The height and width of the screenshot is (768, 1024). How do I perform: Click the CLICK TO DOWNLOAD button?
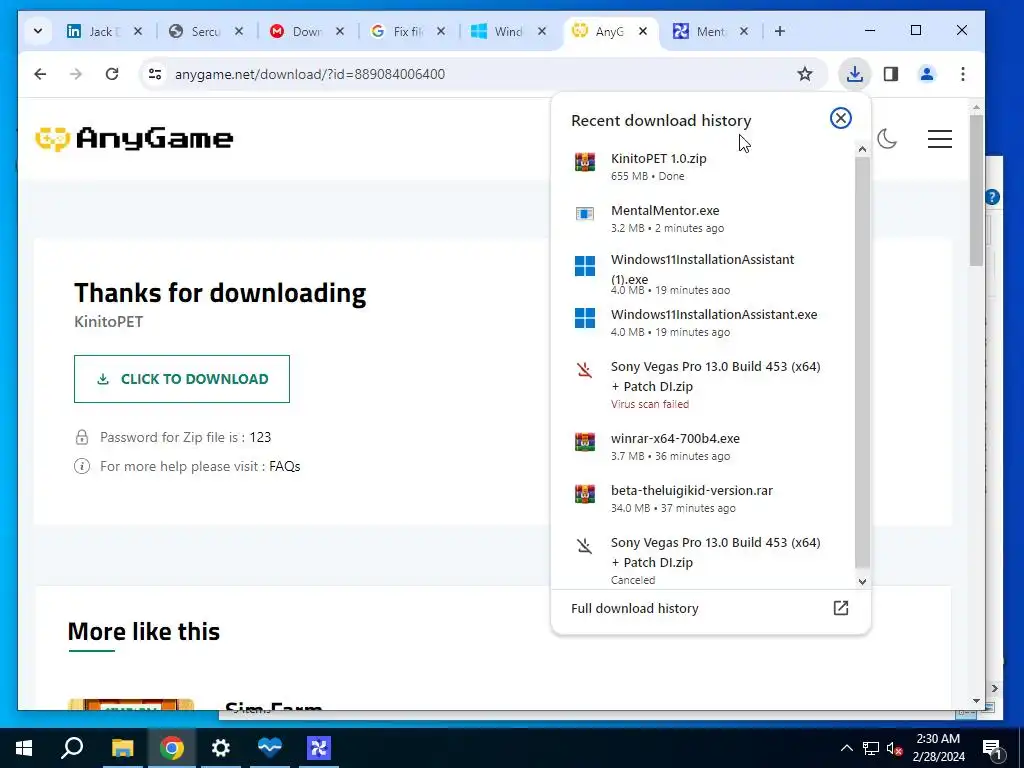(x=182, y=379)
